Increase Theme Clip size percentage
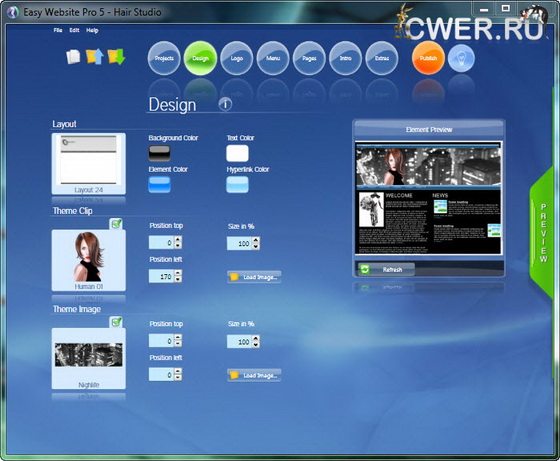 tap(256, 240)
